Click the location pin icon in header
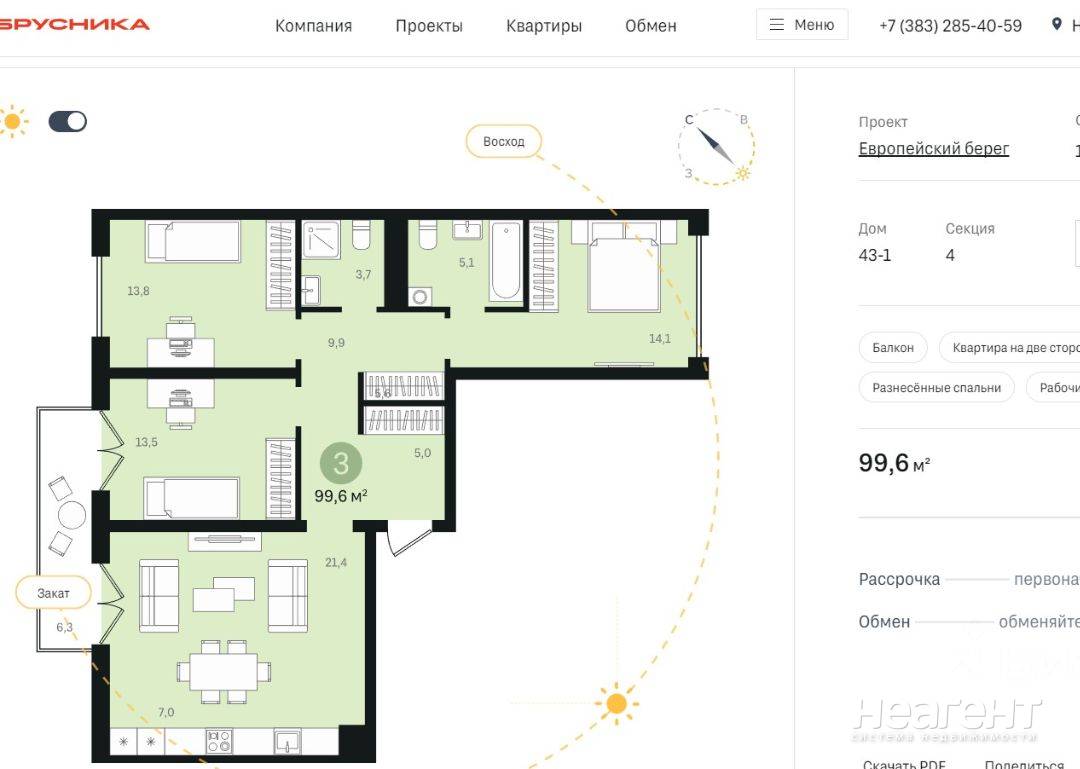The image size is (1080, 769). [x=1057, y=24]
